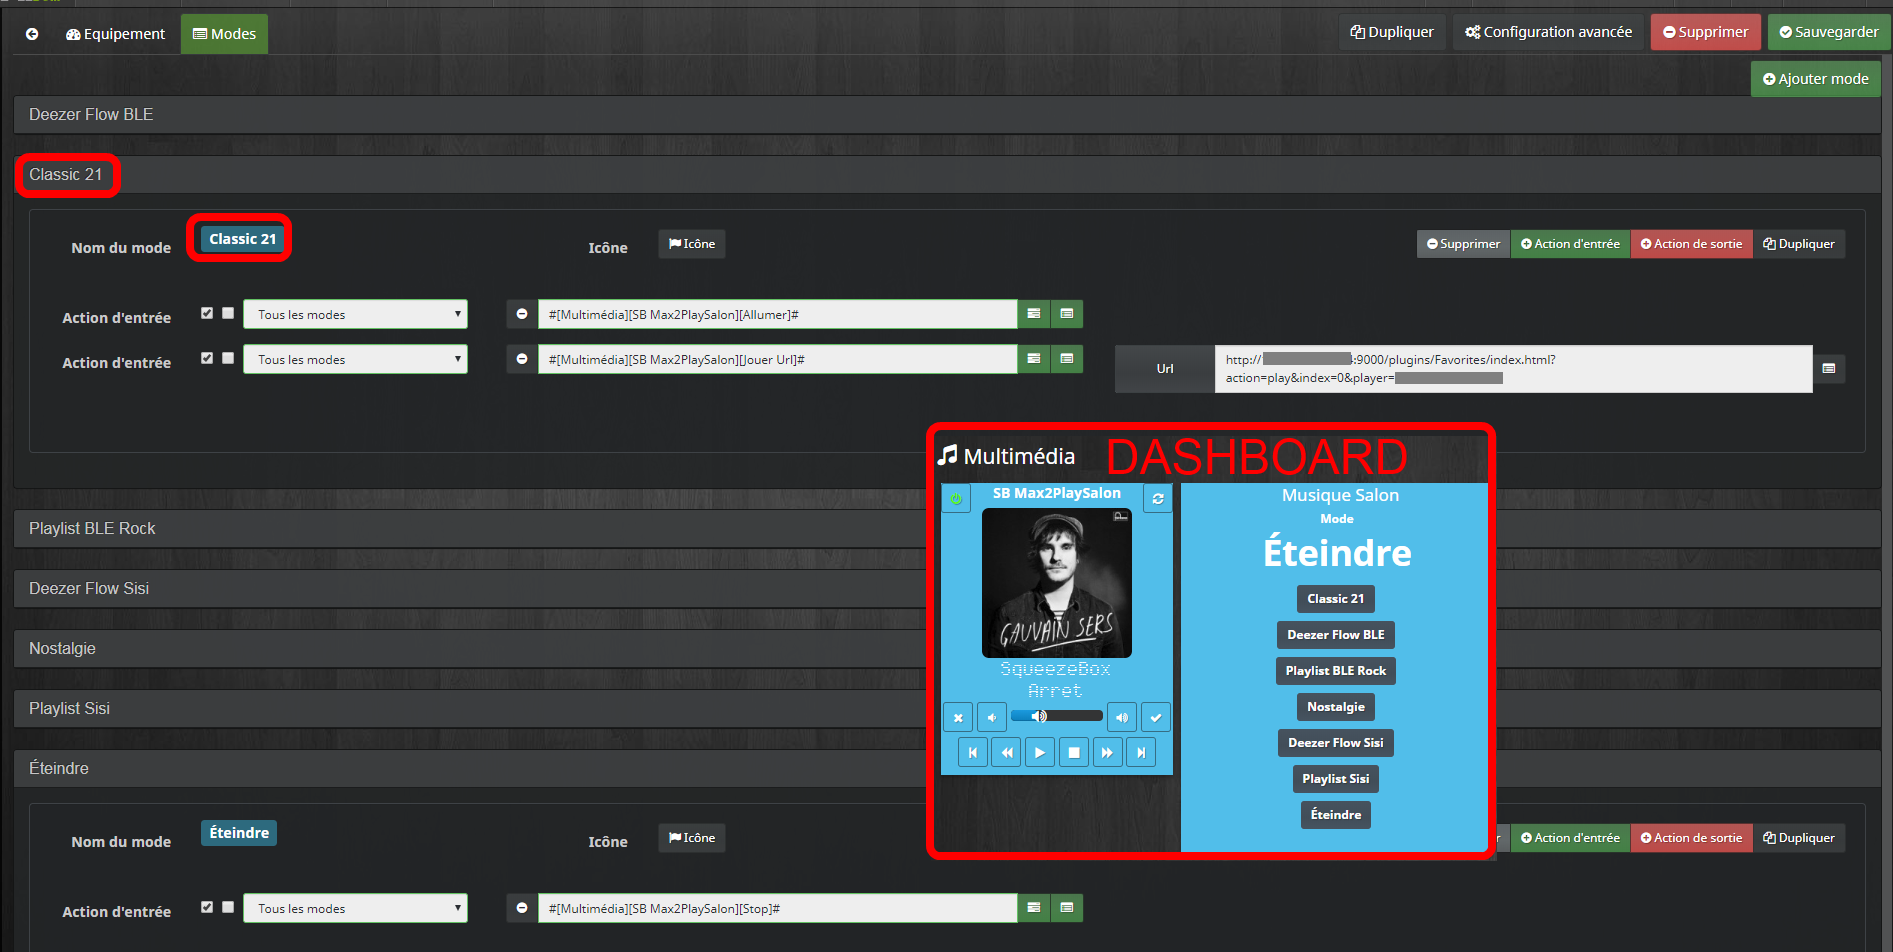Expand the Deezer Flow BLE mode section

947,114
